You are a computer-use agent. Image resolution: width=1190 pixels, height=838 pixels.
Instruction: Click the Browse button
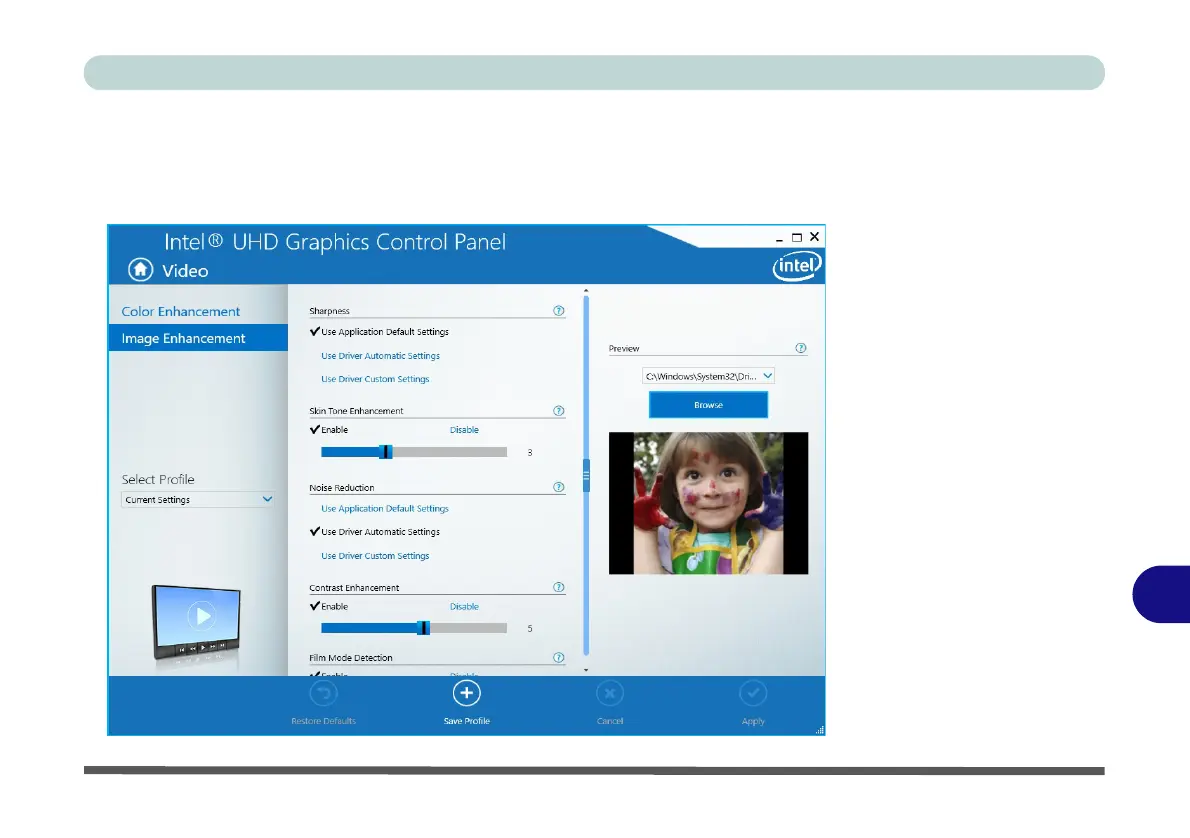coord(708,405)
